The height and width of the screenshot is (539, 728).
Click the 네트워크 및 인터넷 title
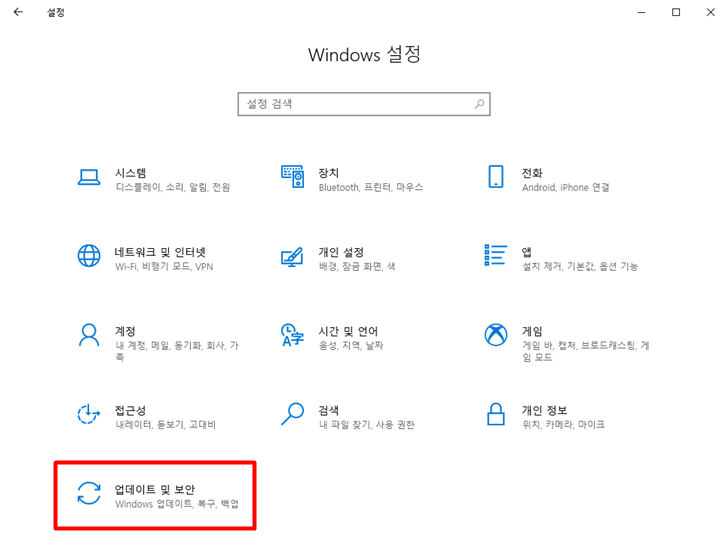[x=160, y=252]
